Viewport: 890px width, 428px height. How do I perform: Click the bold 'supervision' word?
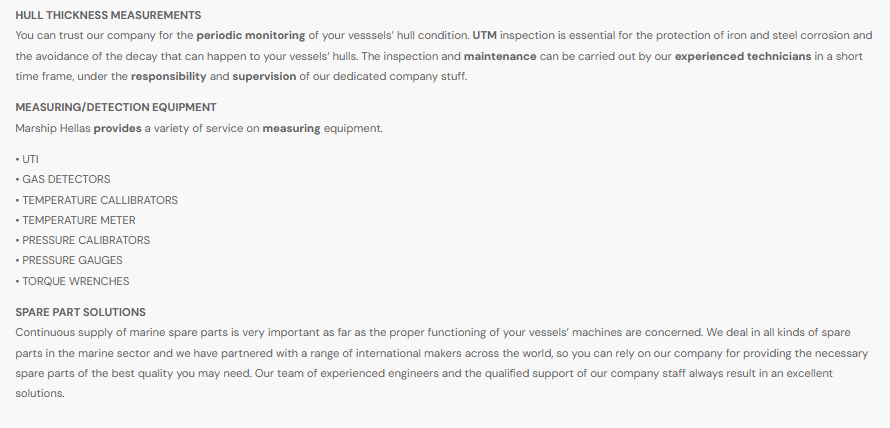point(265,76)
